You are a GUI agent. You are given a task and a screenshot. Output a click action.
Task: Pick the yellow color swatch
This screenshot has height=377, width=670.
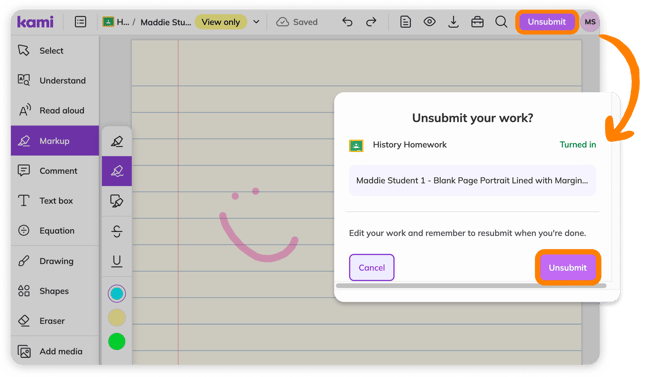pos(117,318)
